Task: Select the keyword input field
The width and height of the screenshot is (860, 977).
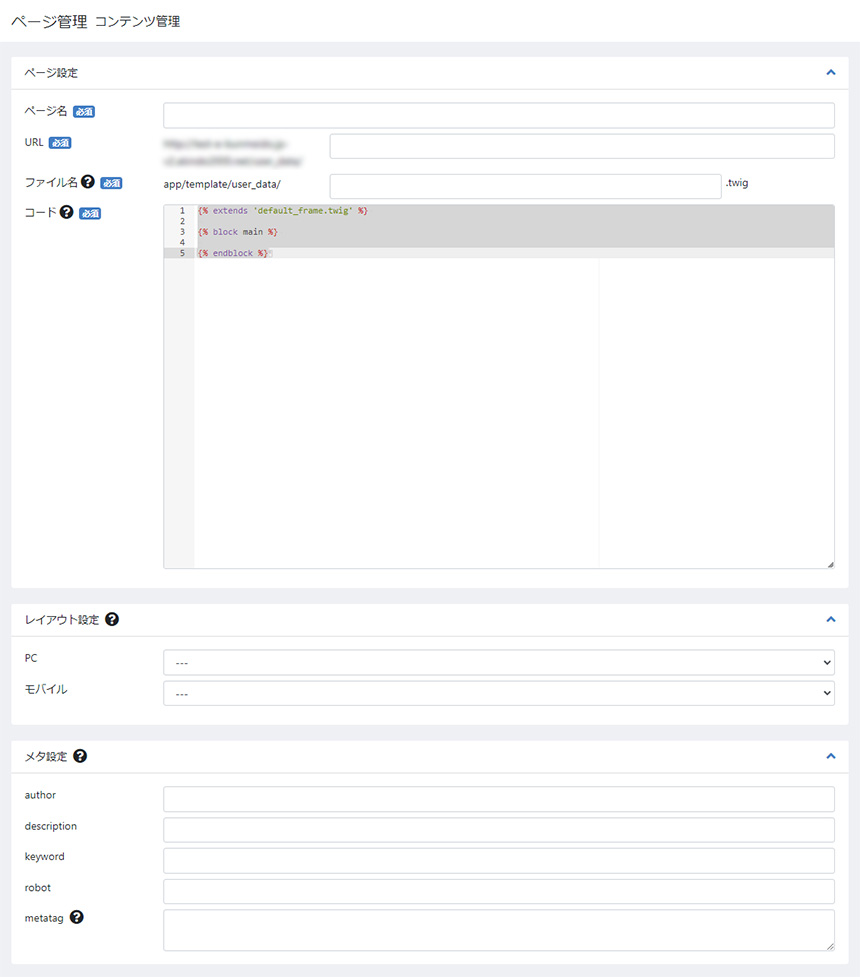Action: [x=498, y=860]
